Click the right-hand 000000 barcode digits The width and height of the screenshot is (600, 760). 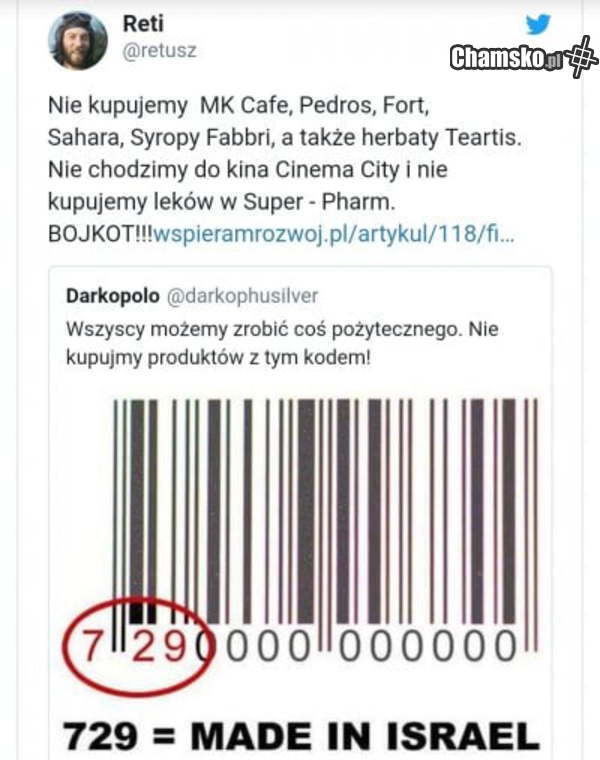click(x=428, y=647)
